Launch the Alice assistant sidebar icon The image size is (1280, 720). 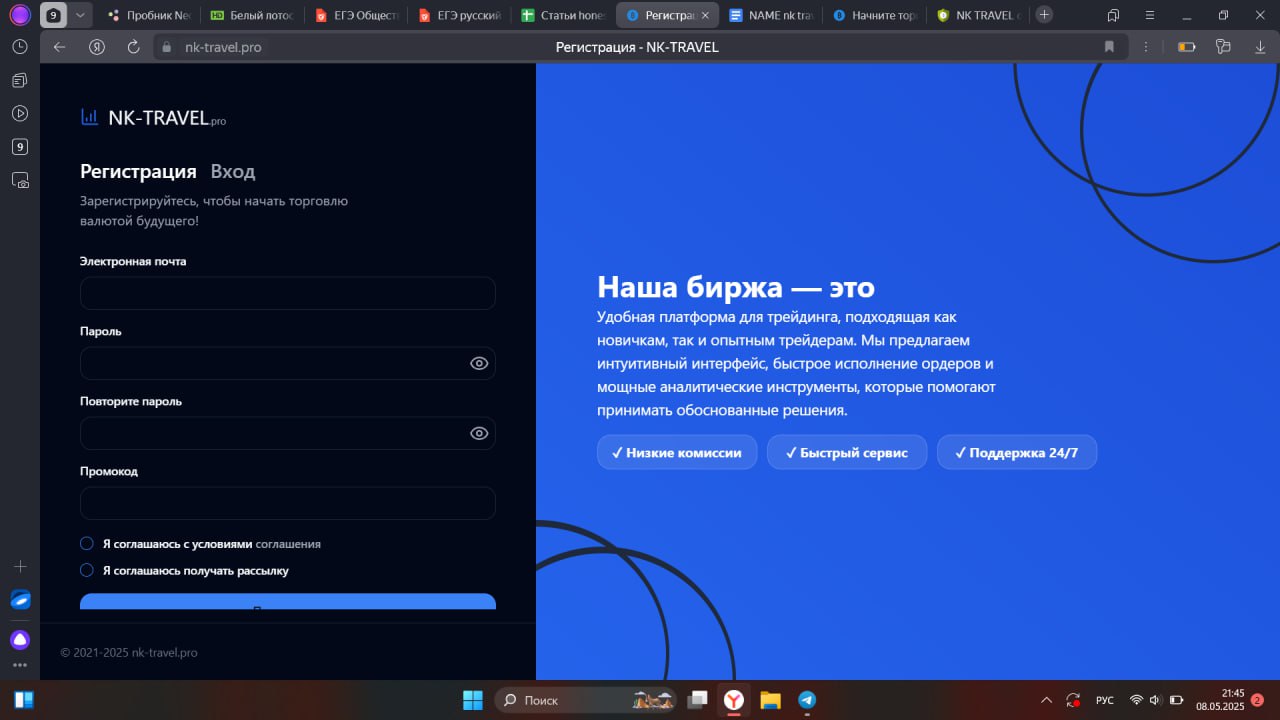20,640
